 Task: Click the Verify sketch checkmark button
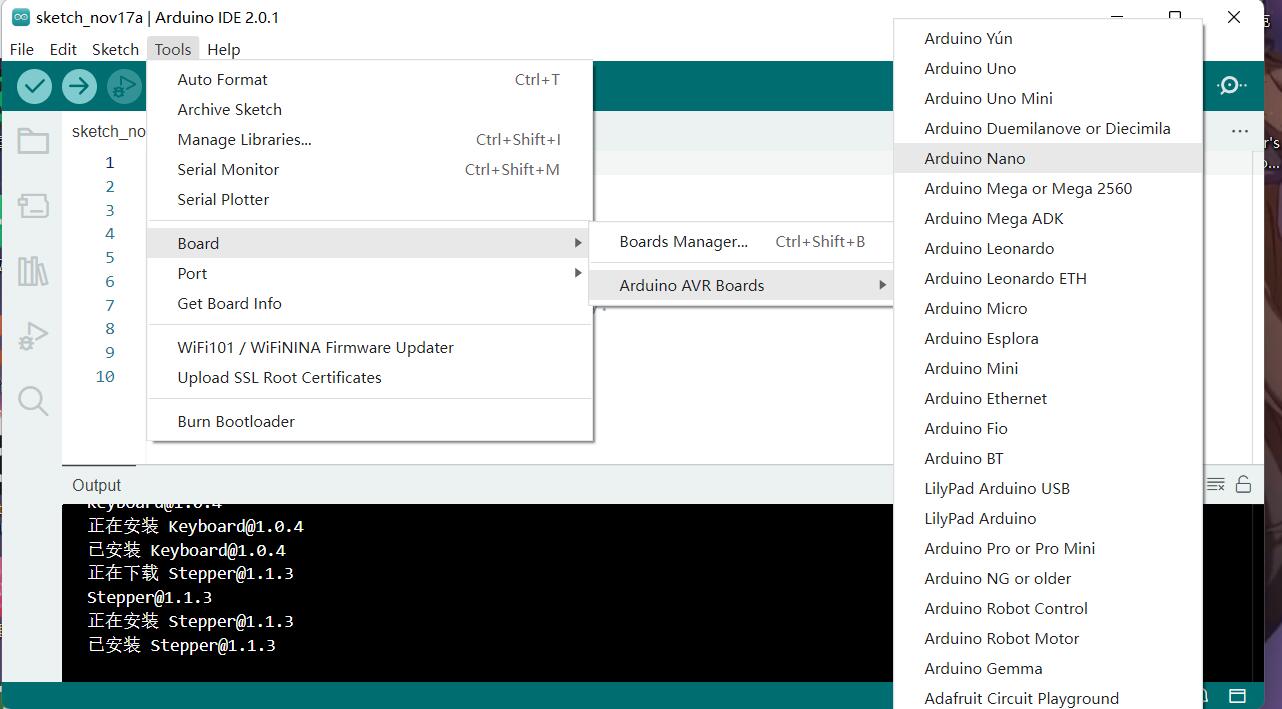point(34,86)
